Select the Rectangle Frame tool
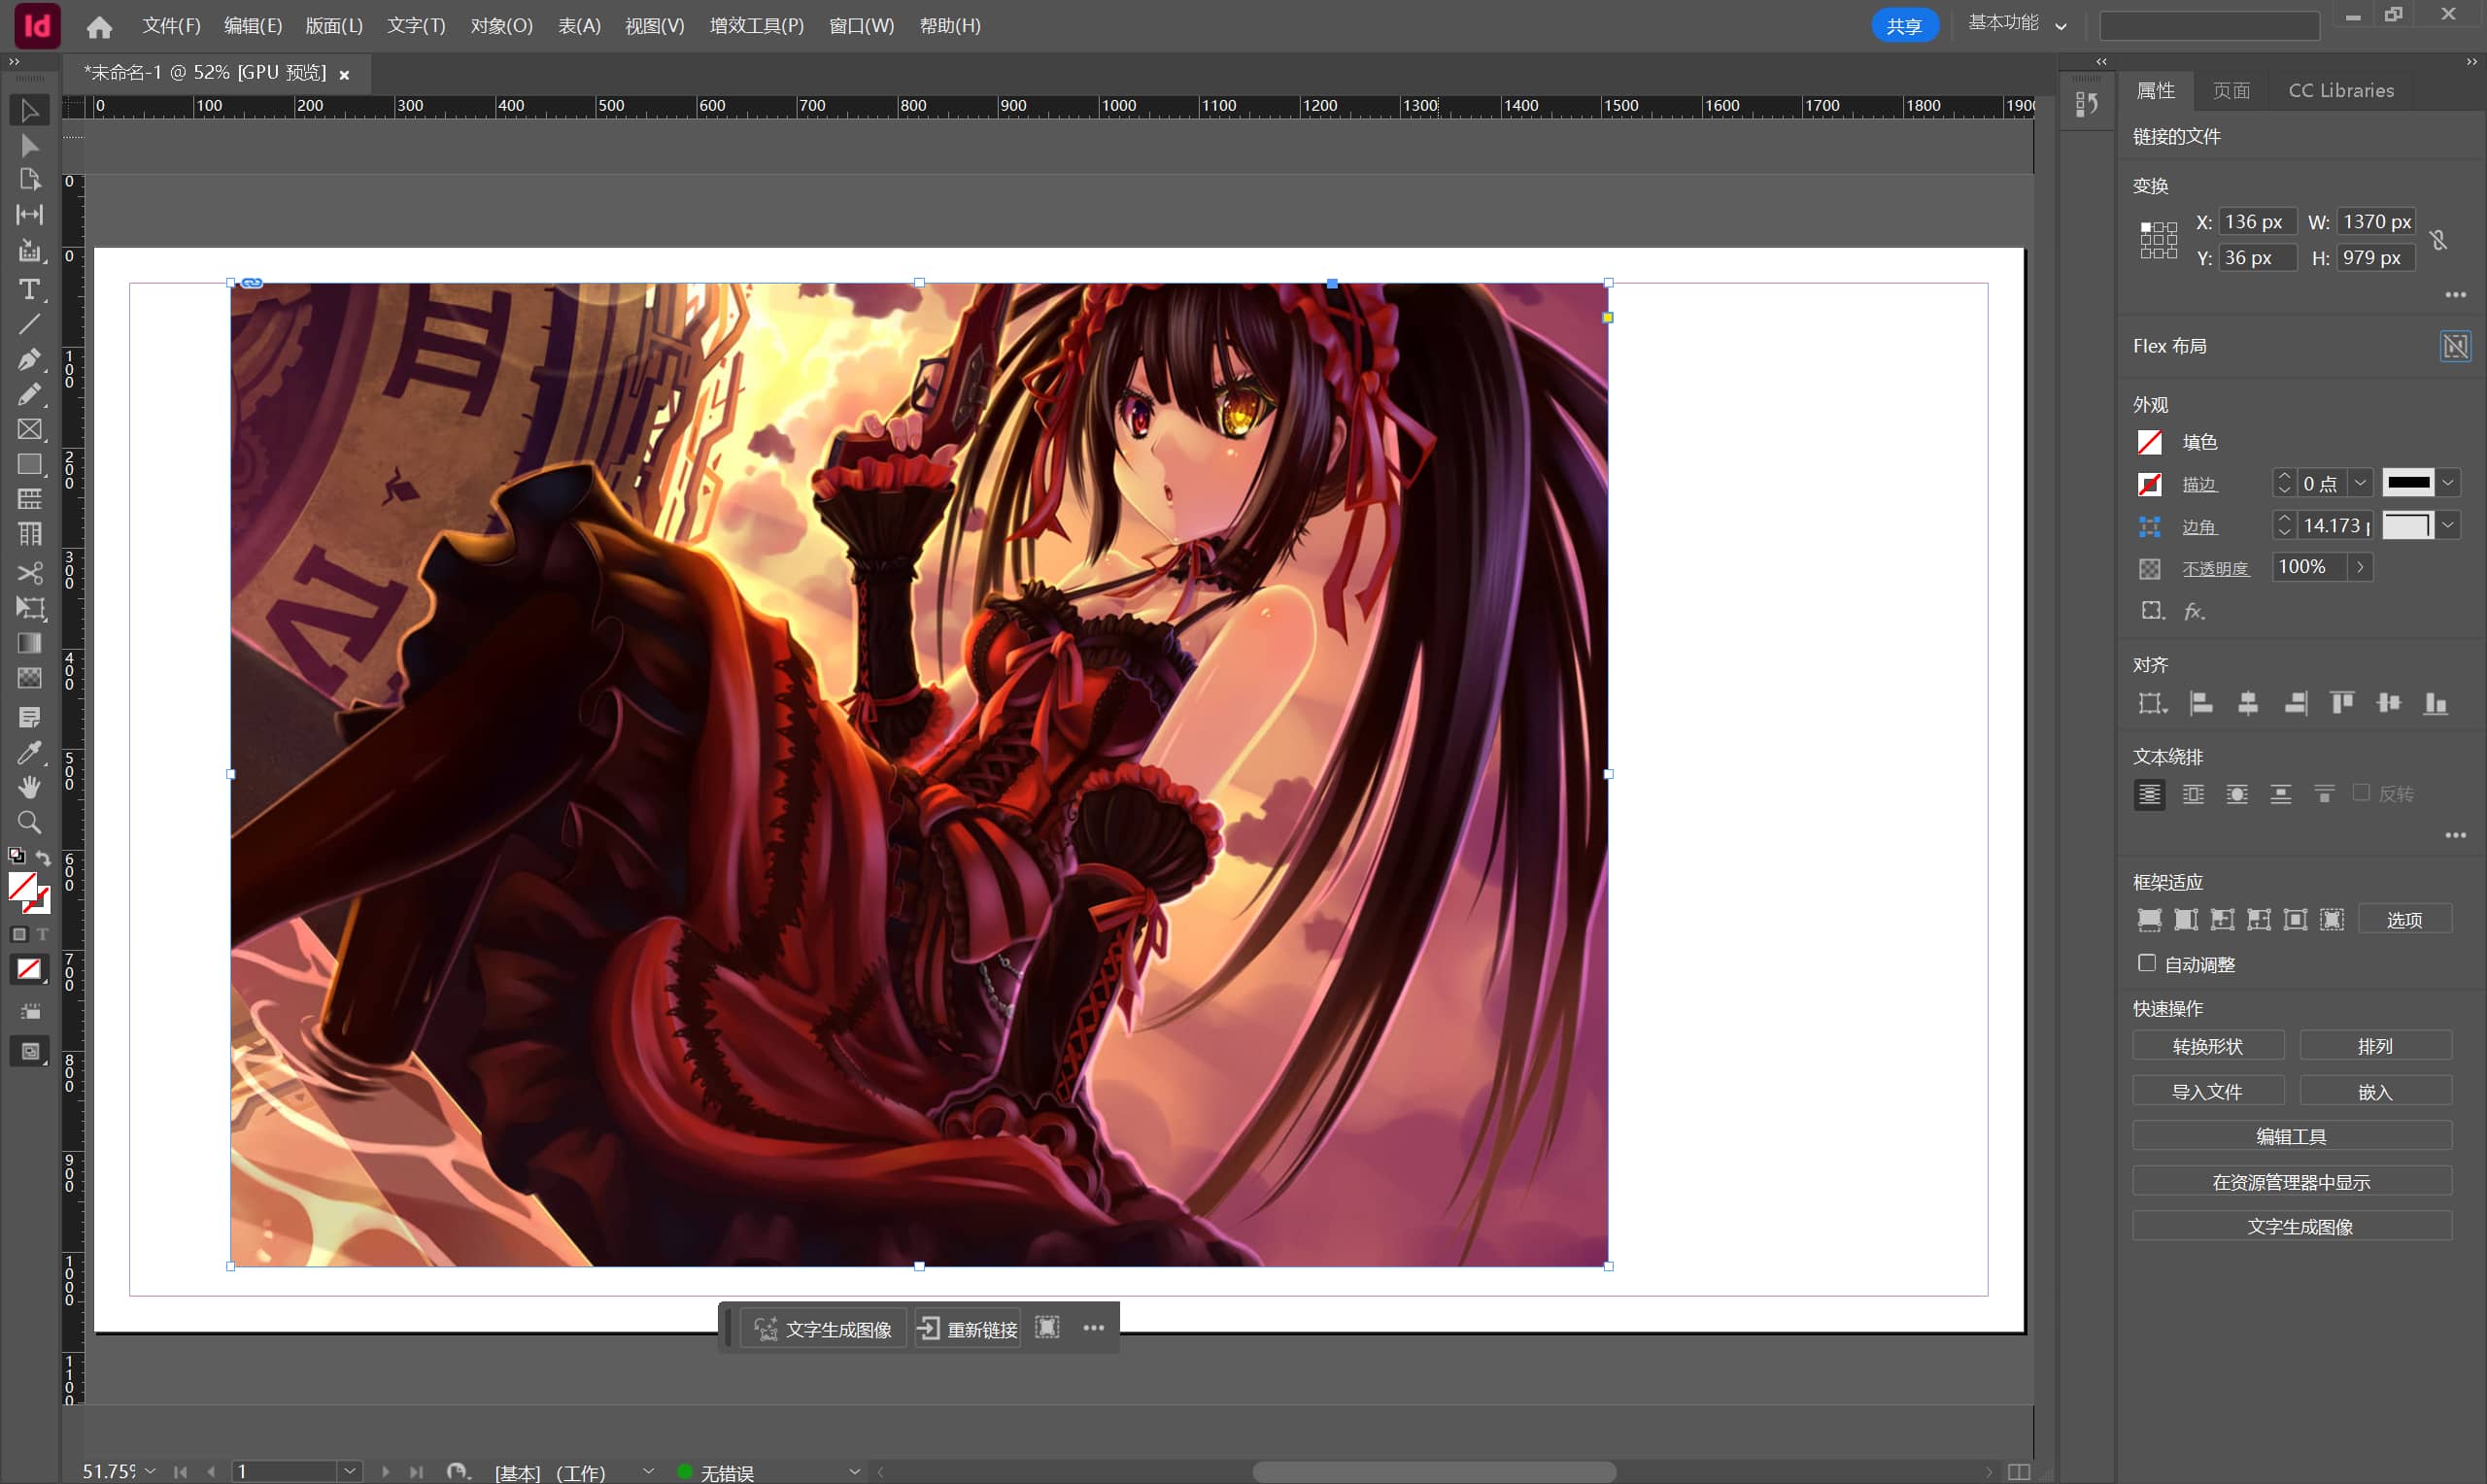Image resolution: width=2487 pixels, height=1484 pixels. point(29,430)
